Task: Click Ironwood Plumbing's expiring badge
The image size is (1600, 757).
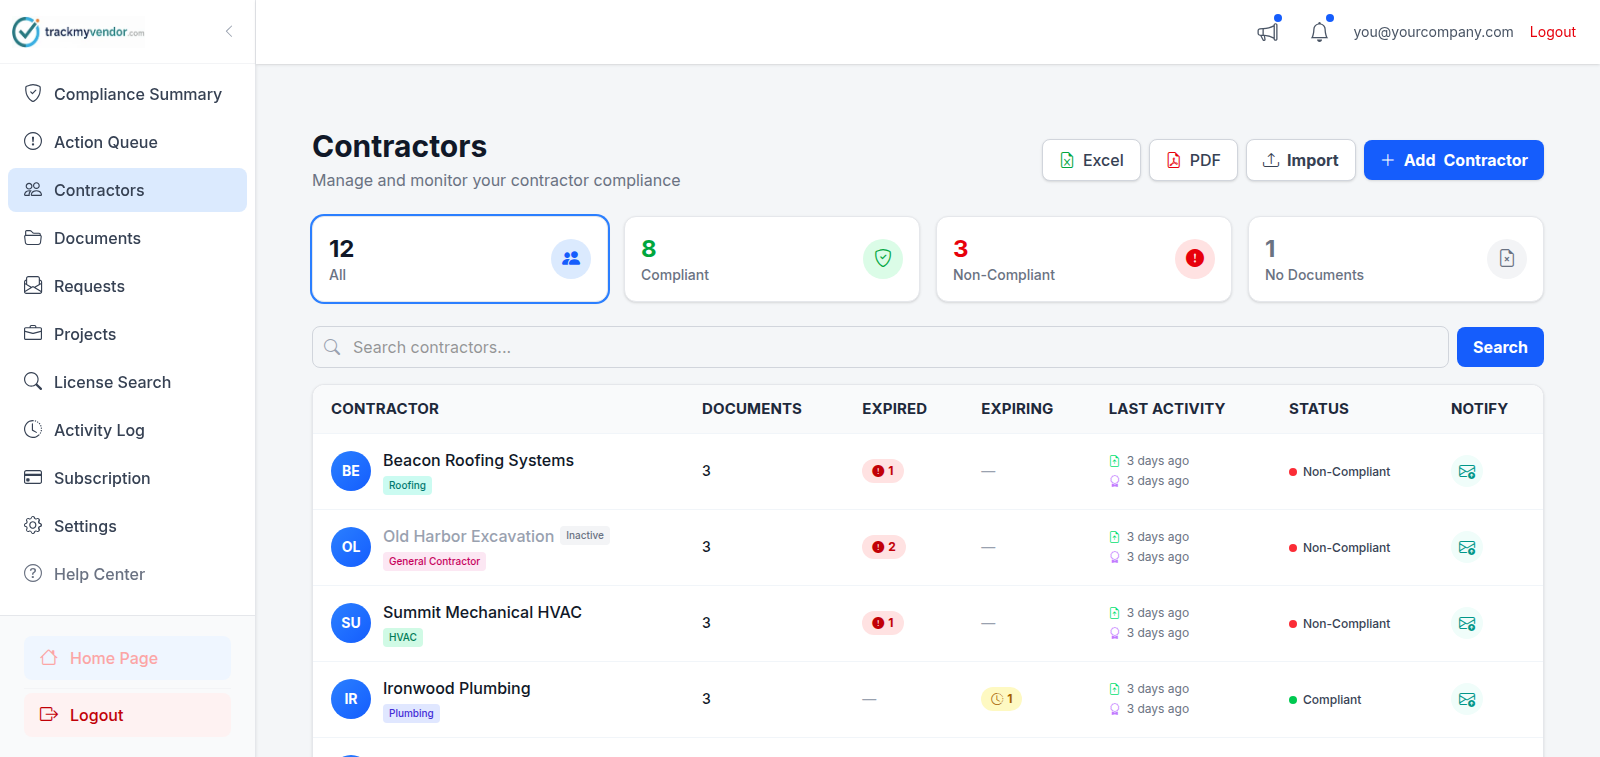Action: [1002, 699]
